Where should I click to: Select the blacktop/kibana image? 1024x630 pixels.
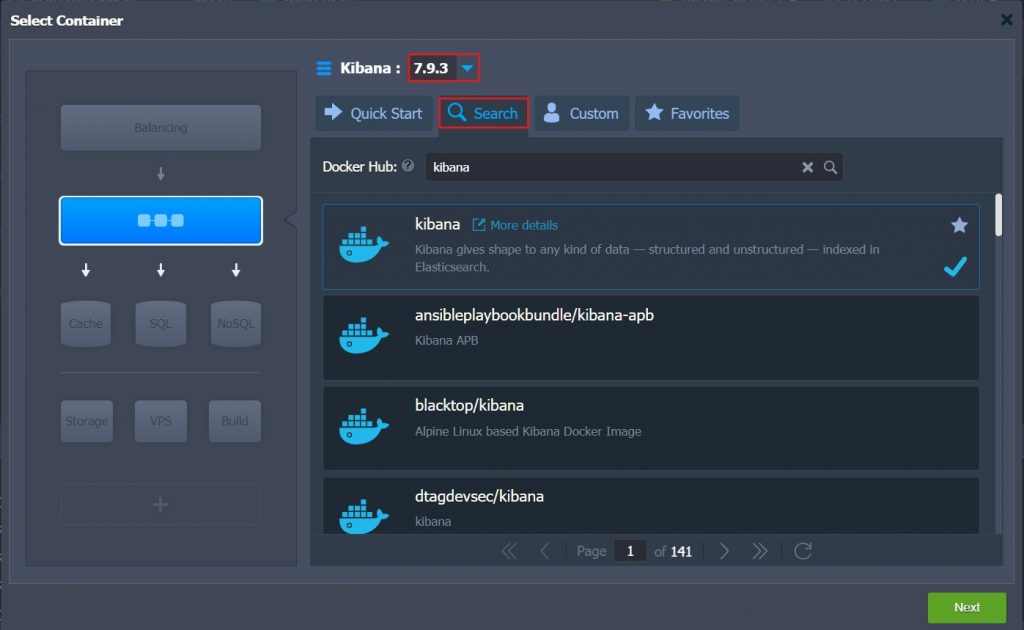click(650, 428)
